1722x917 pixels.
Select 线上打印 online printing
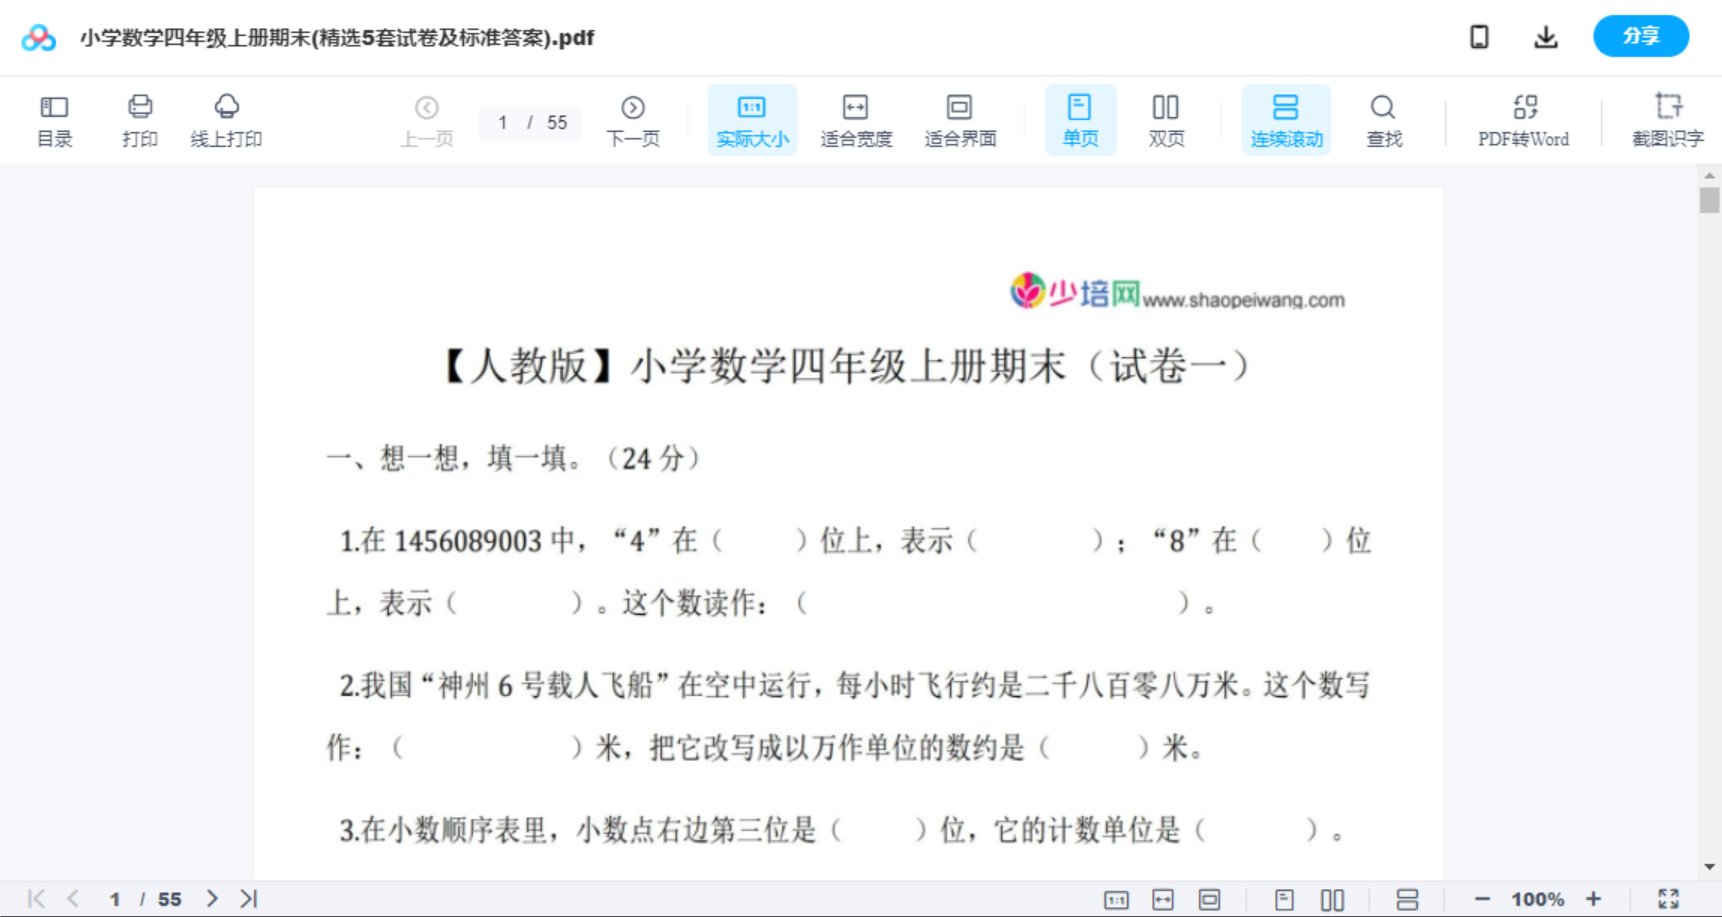coord(227,120)
